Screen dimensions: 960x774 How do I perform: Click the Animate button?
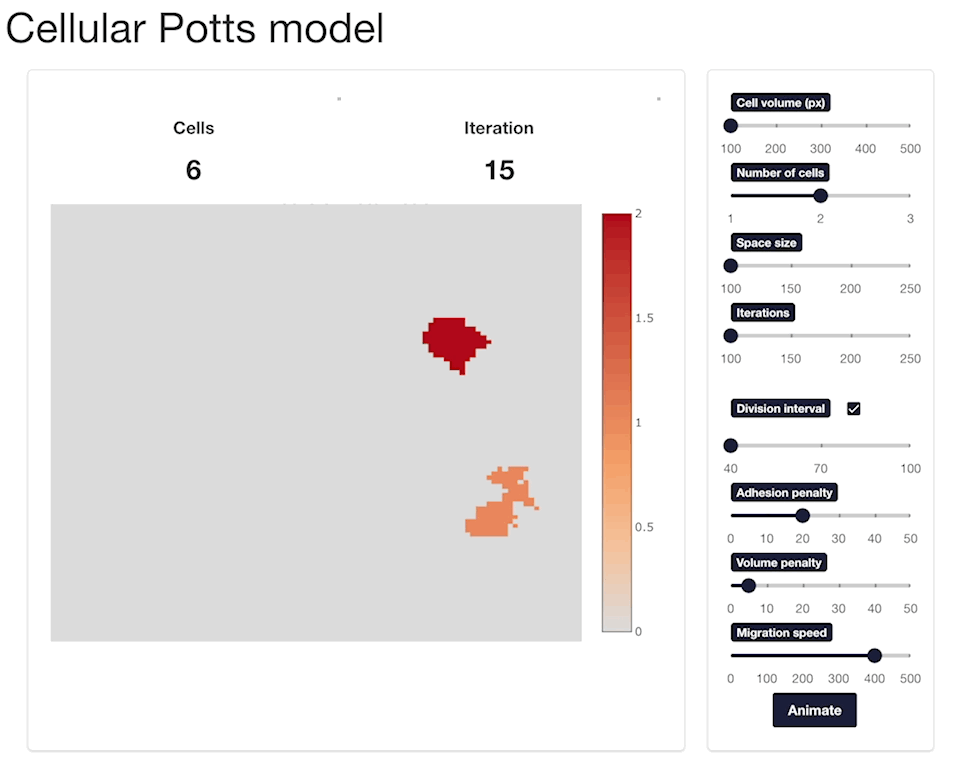click(814, 710)
